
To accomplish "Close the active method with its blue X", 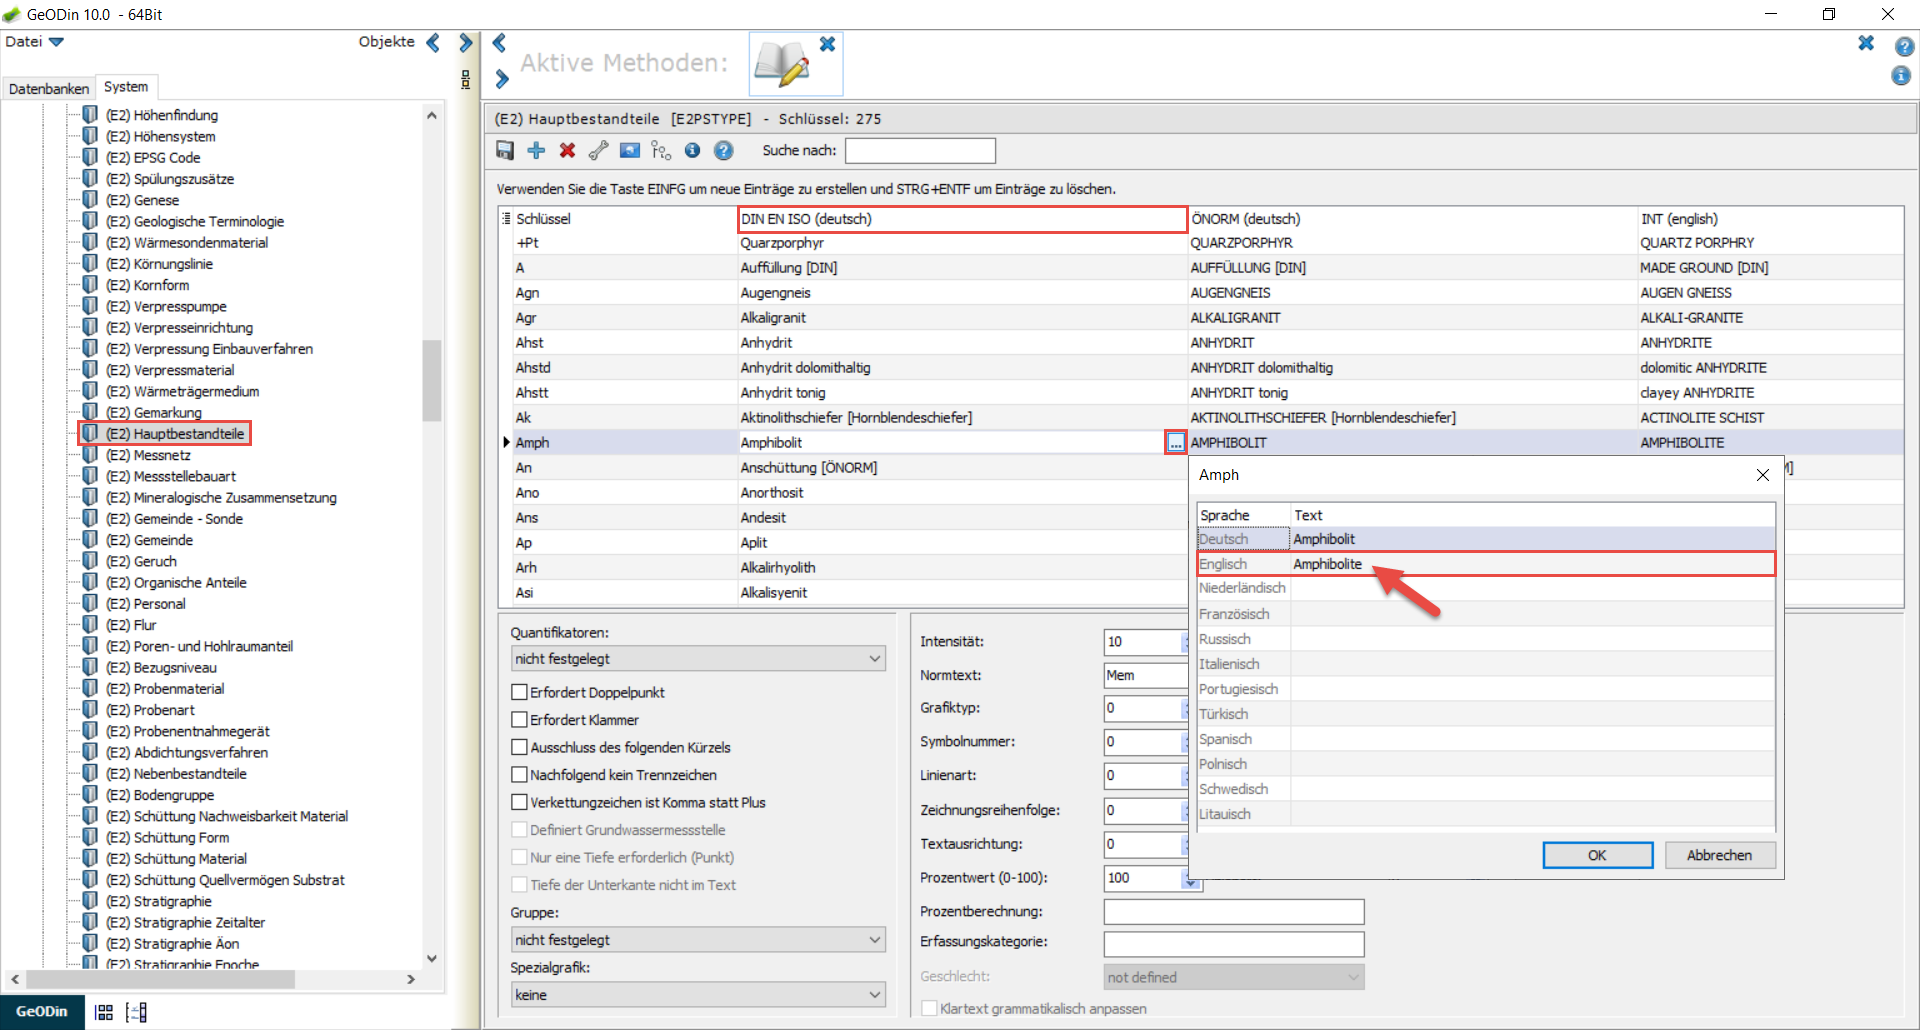I will (827, 44).
